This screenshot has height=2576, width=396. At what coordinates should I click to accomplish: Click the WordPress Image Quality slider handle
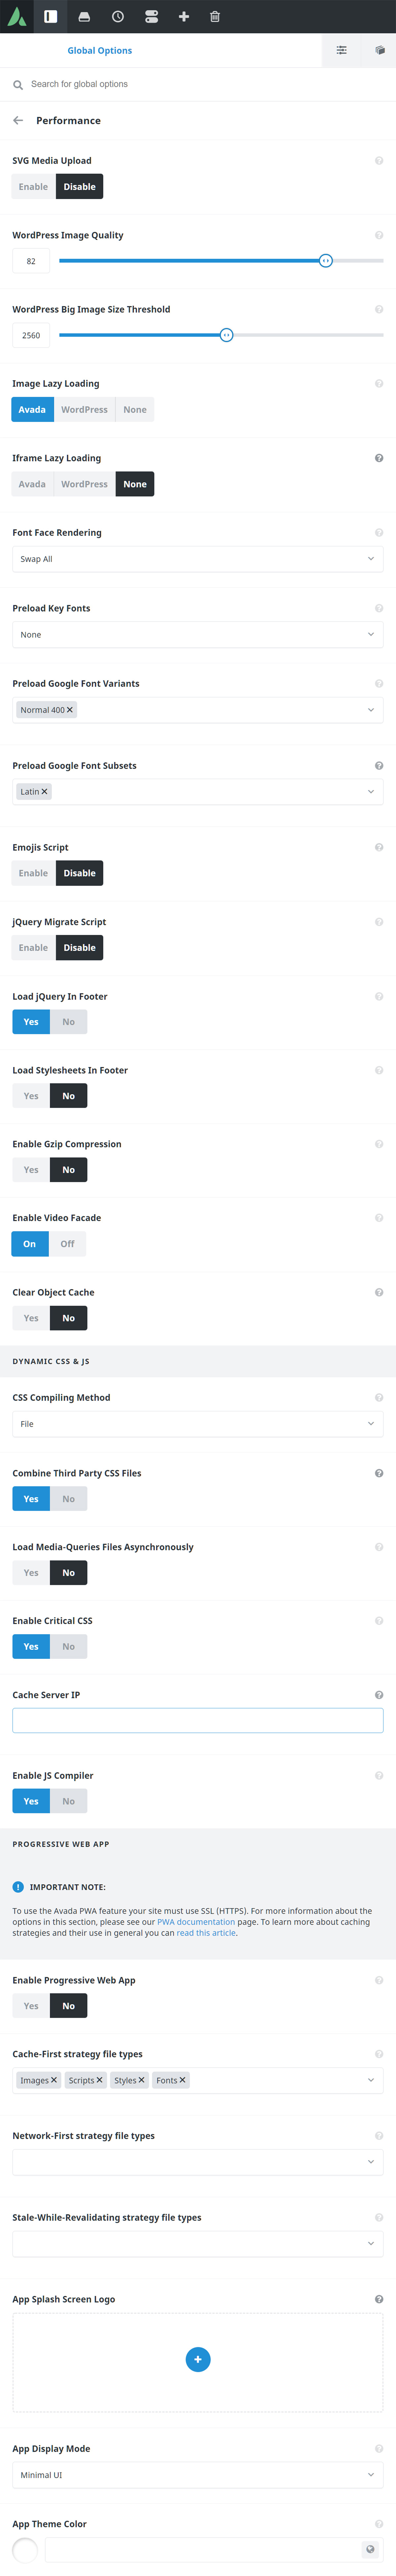[325, 261]
